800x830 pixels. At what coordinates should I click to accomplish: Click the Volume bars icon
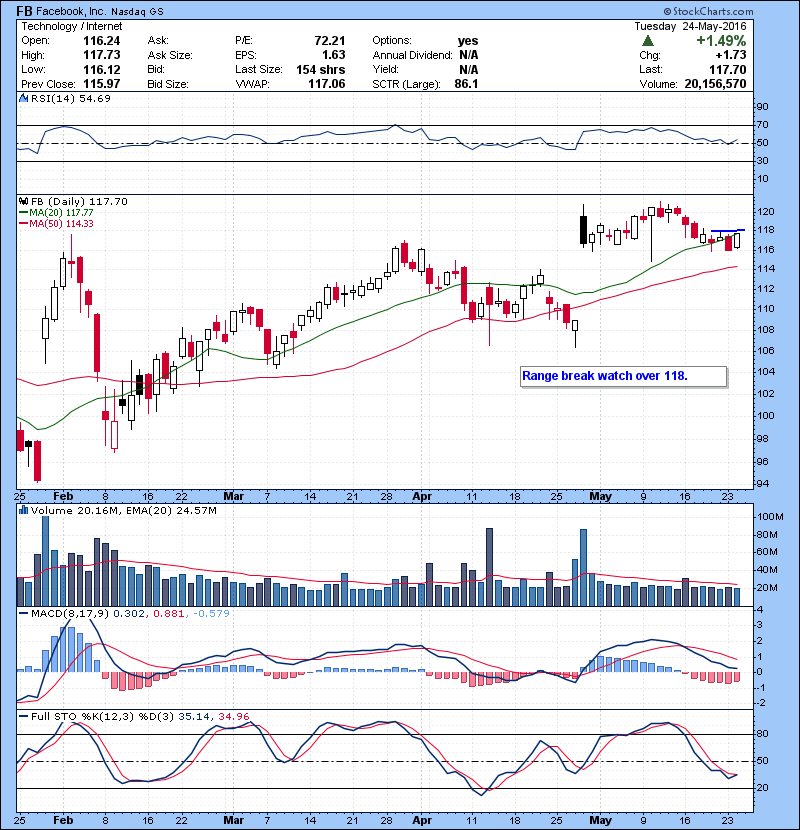[23, 510]
